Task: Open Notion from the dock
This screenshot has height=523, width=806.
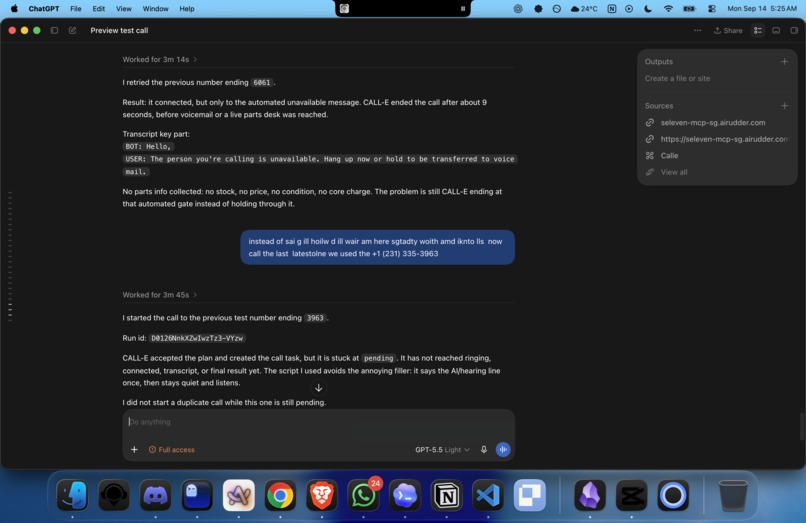Action: tap(446, 495)
